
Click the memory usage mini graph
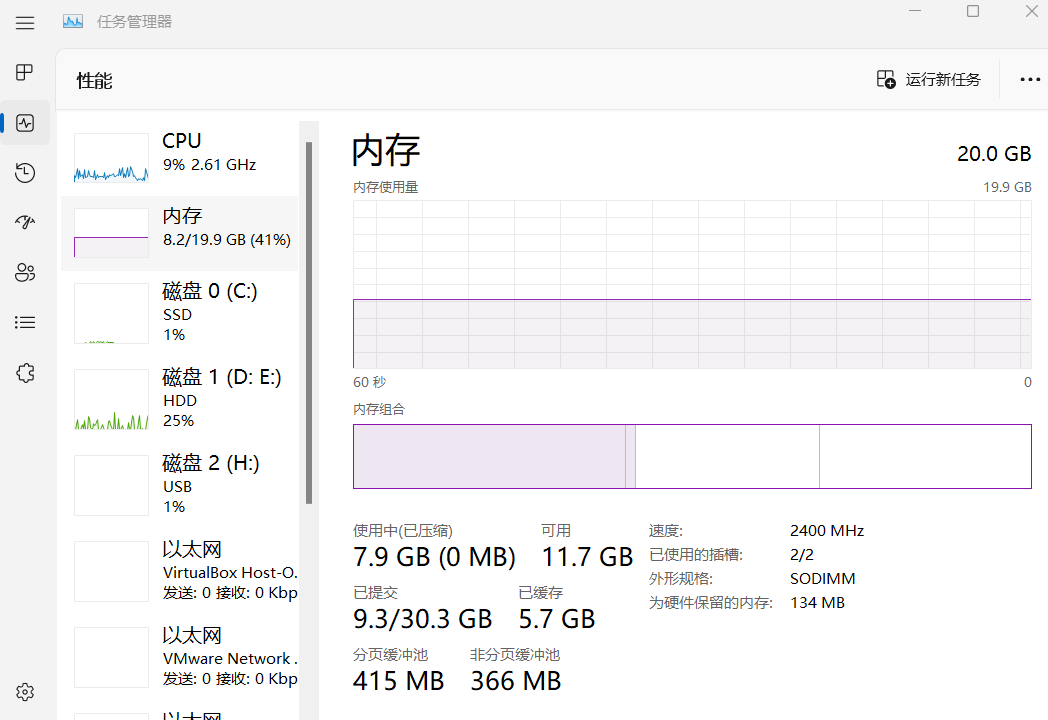point(111,233)
